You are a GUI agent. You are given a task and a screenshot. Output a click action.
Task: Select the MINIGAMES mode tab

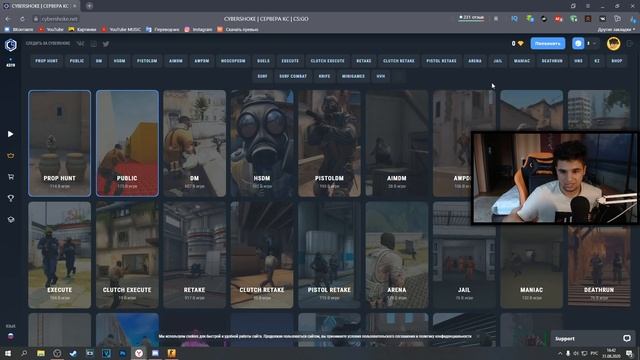(x=353, y=76)
